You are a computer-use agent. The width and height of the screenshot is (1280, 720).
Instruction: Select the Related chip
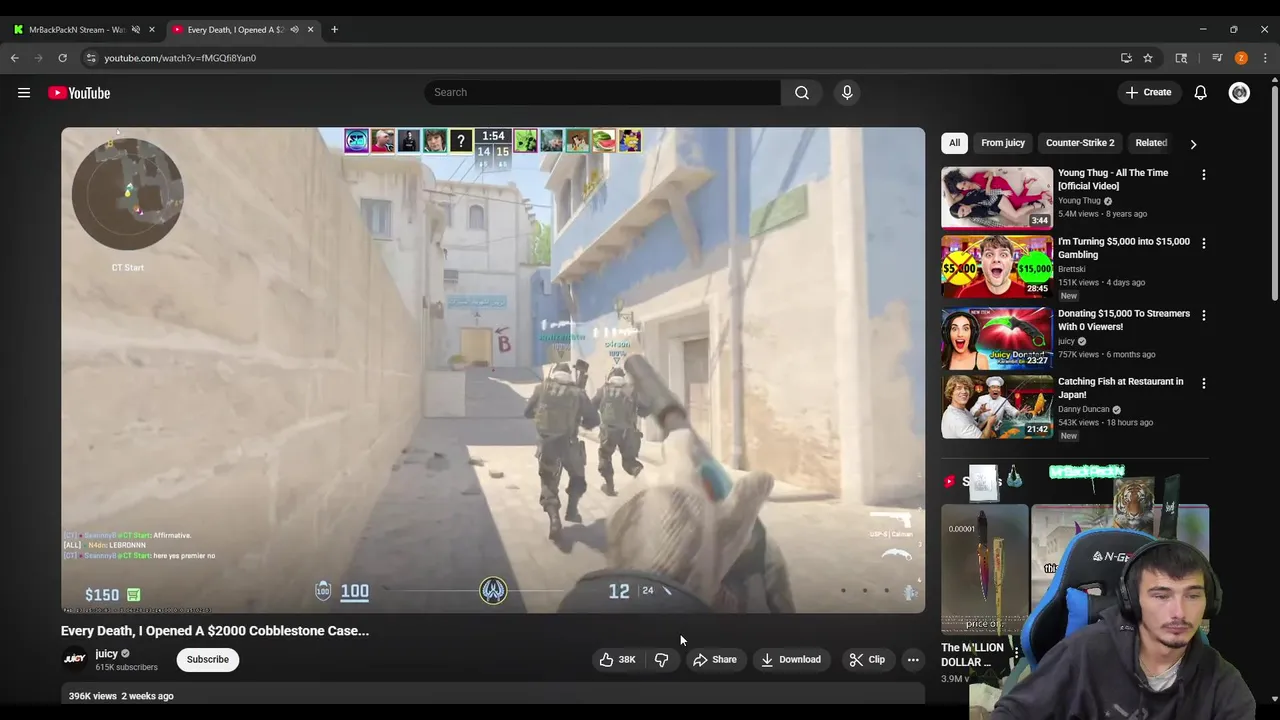(1151, 143)
